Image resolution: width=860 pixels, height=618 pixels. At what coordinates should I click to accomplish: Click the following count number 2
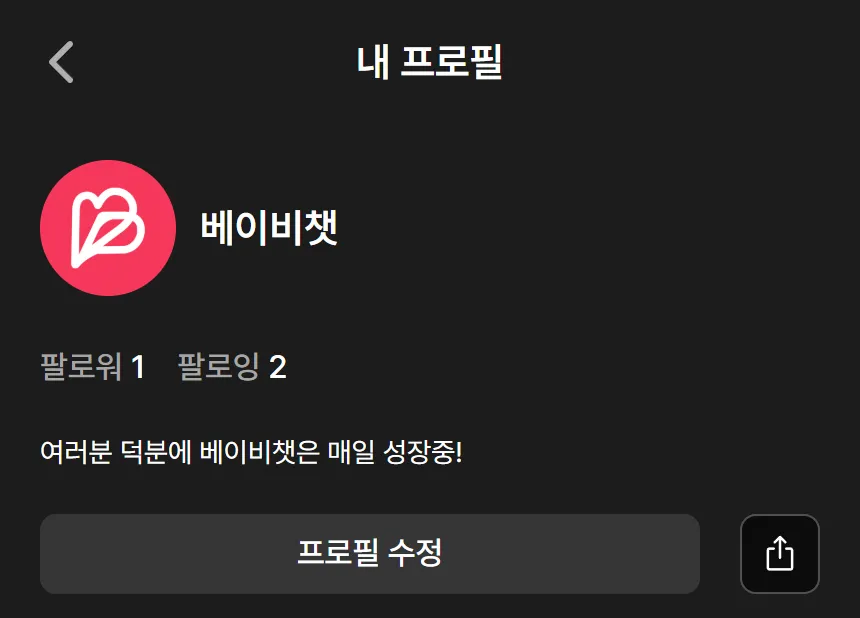(x=278, y=367)
